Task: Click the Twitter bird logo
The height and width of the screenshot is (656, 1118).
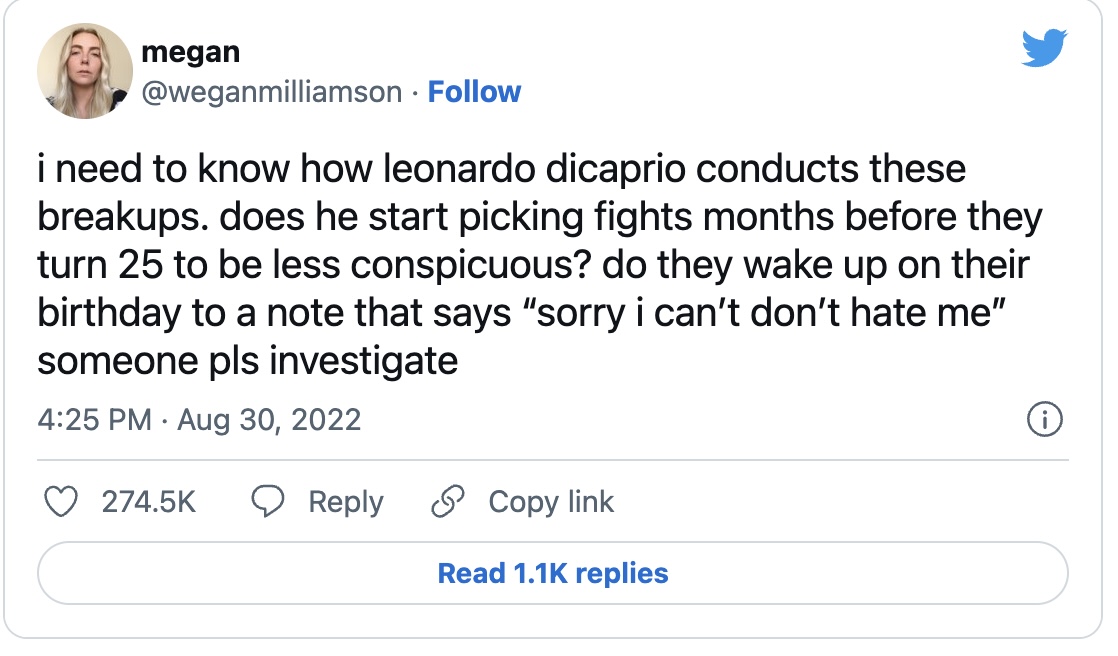Action: coord(1045,48)
